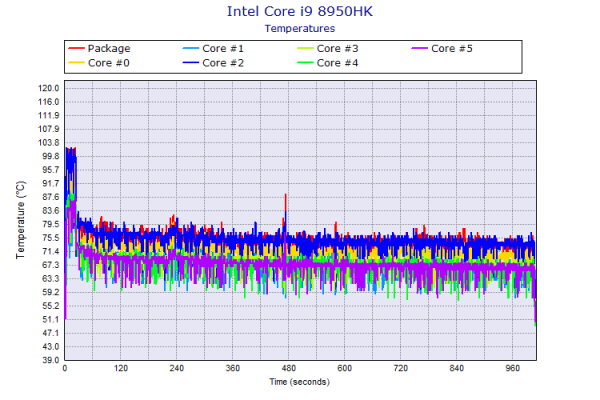The height and width of the screenshot is (400, 600).
Task: Click the 63.3 y-axis value
Action: pos(51,278)
